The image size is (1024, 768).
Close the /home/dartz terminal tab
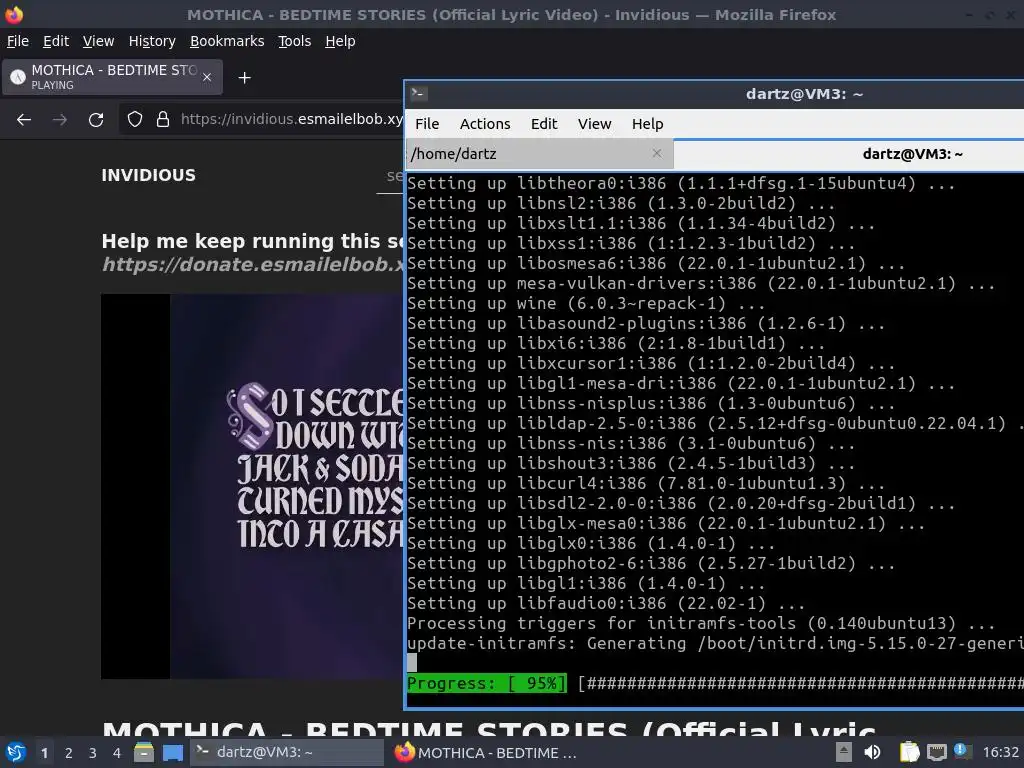657,153
